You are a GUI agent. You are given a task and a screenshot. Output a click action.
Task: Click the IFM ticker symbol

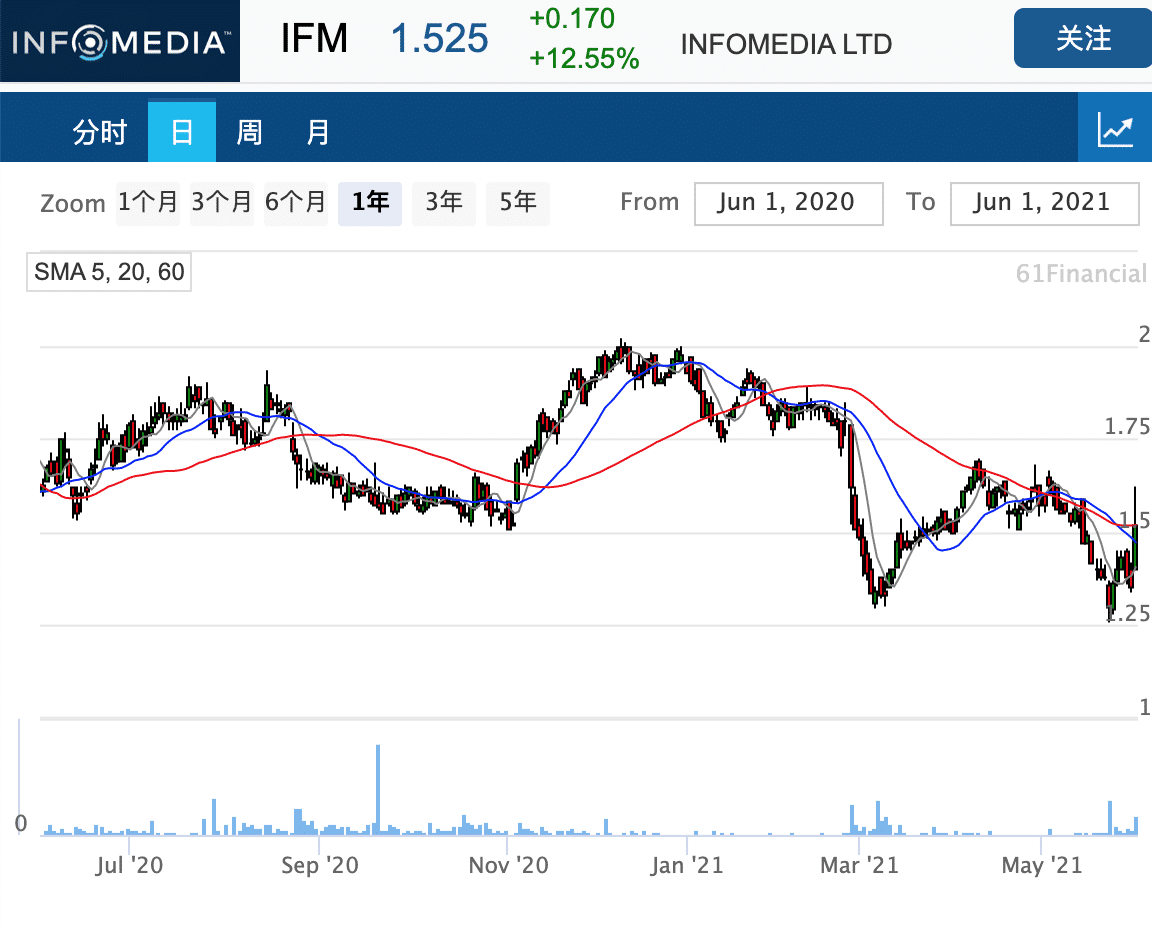pos(314,38)
